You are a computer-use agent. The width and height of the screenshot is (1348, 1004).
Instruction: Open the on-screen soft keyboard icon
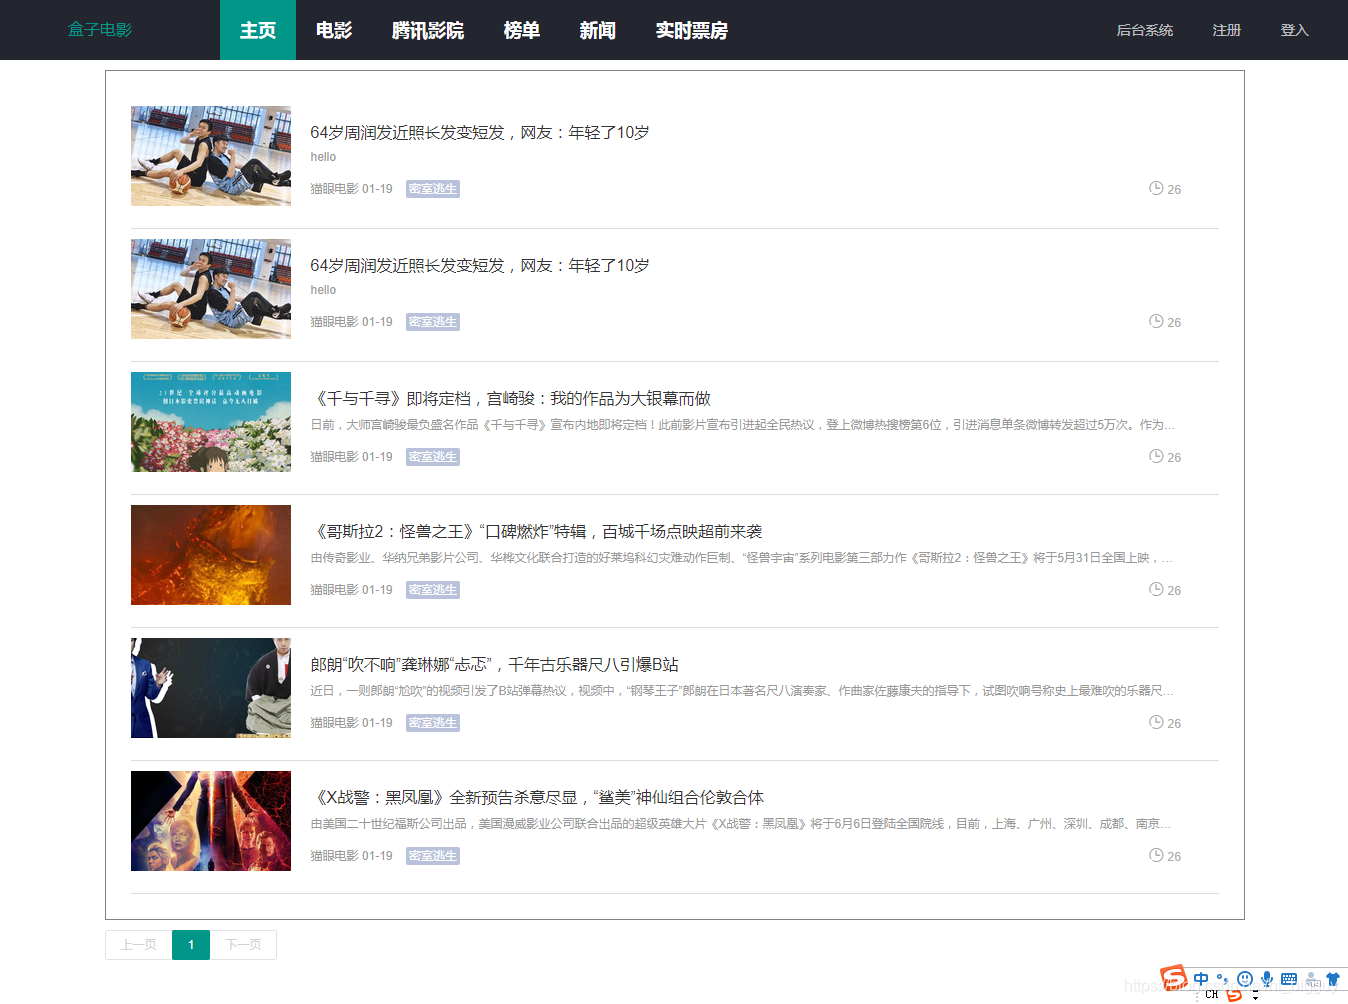pos(1289,978)
